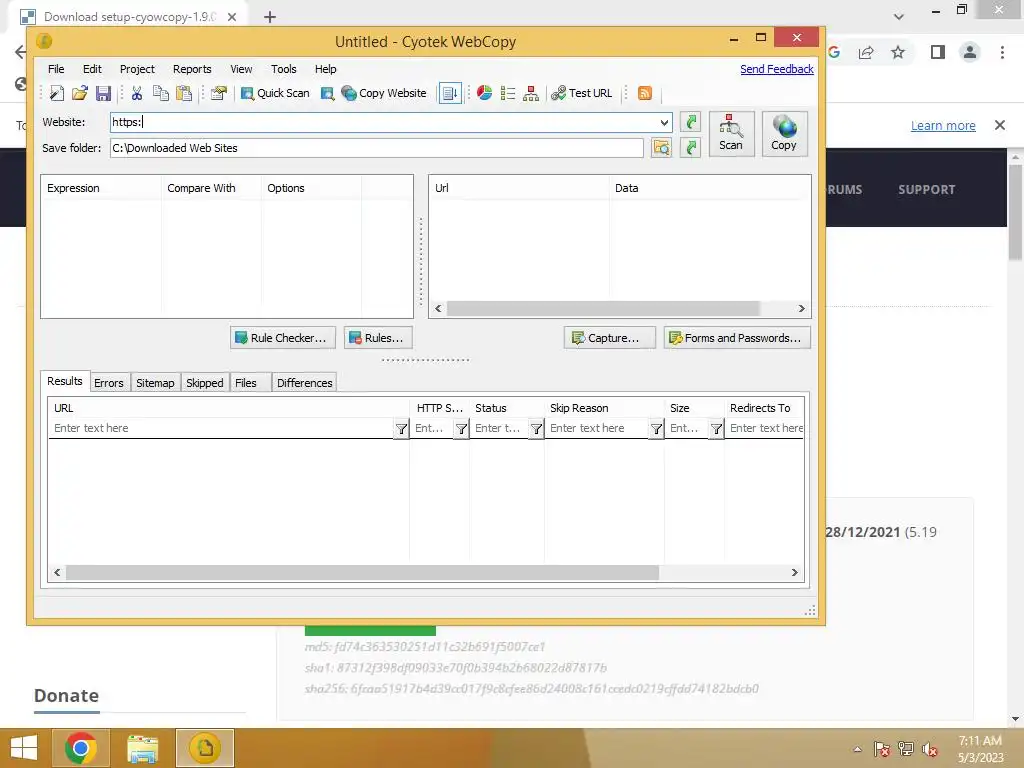Image resolution: width=1024 pixels, height=768 pixels.
Task: Click the sitemap diagram toolbar icon
Action: click(531, 93)
